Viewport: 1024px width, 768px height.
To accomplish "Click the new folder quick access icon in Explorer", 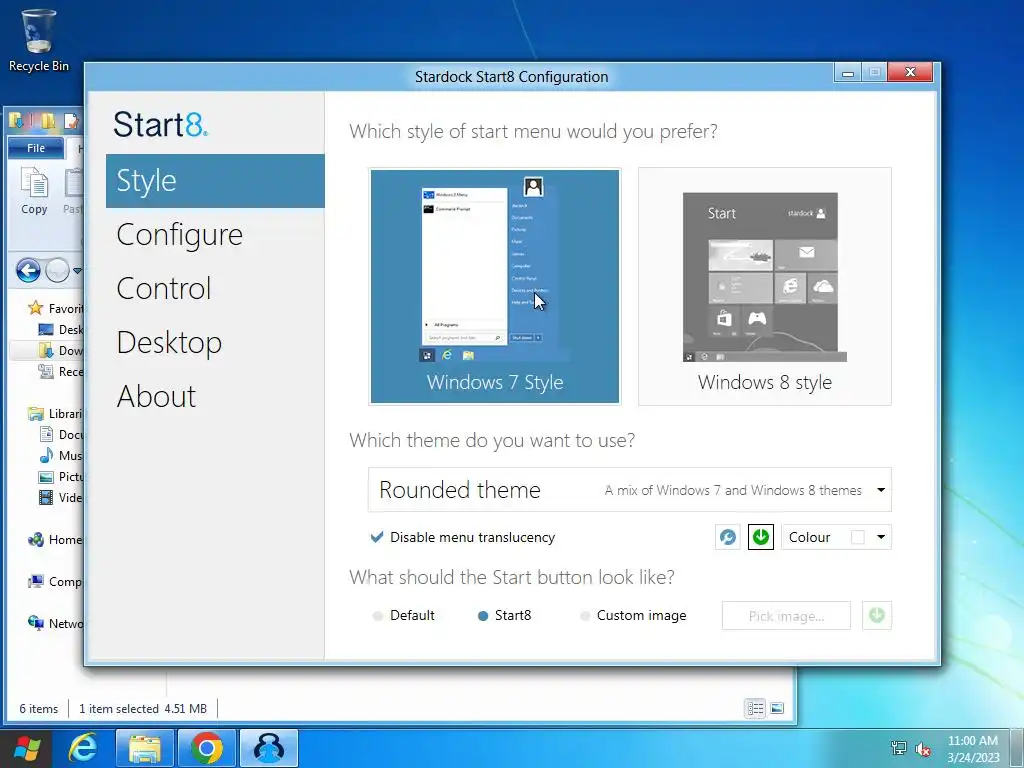I will (48, 120).
